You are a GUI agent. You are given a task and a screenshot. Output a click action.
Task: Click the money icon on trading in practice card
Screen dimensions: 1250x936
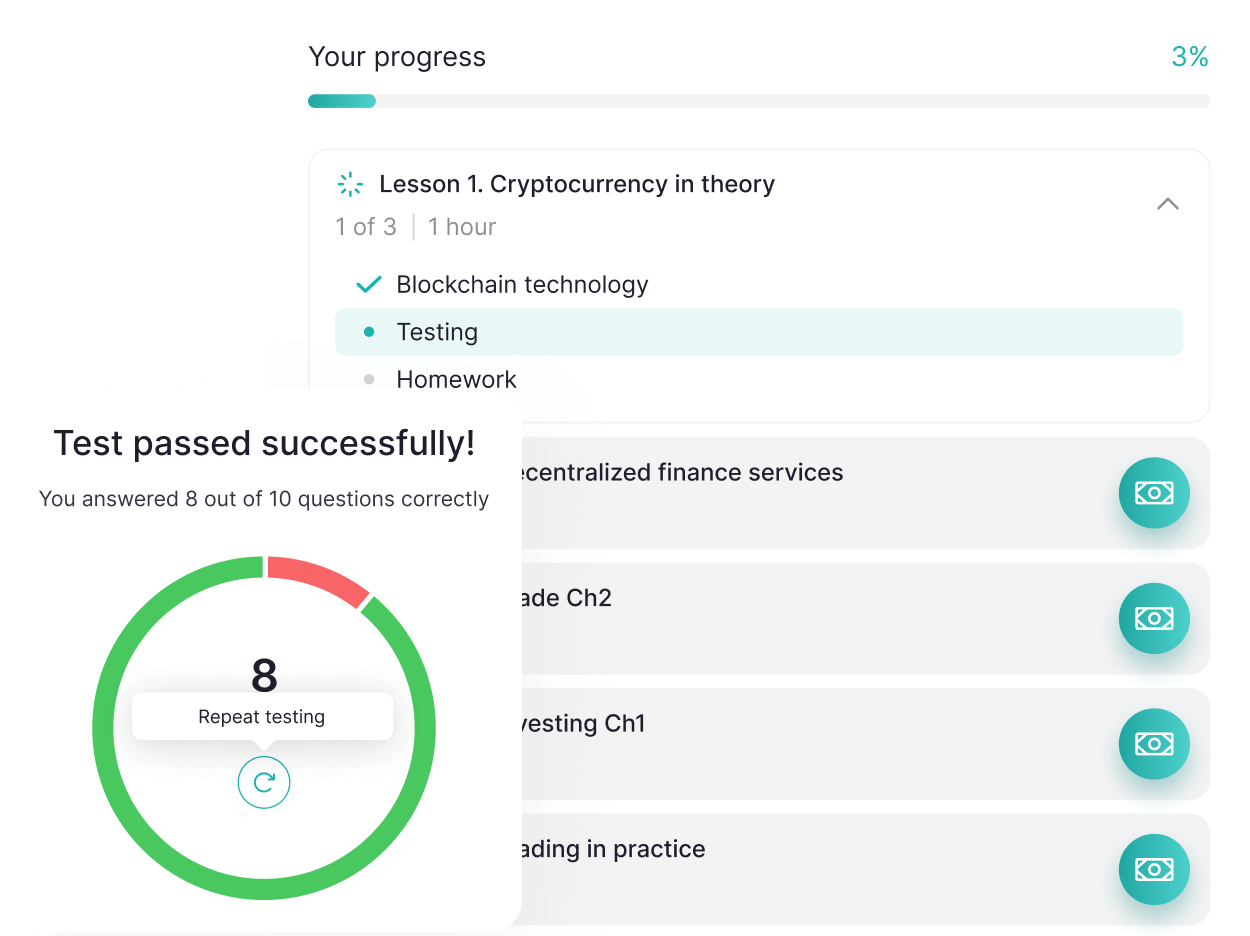(1154, 870)
